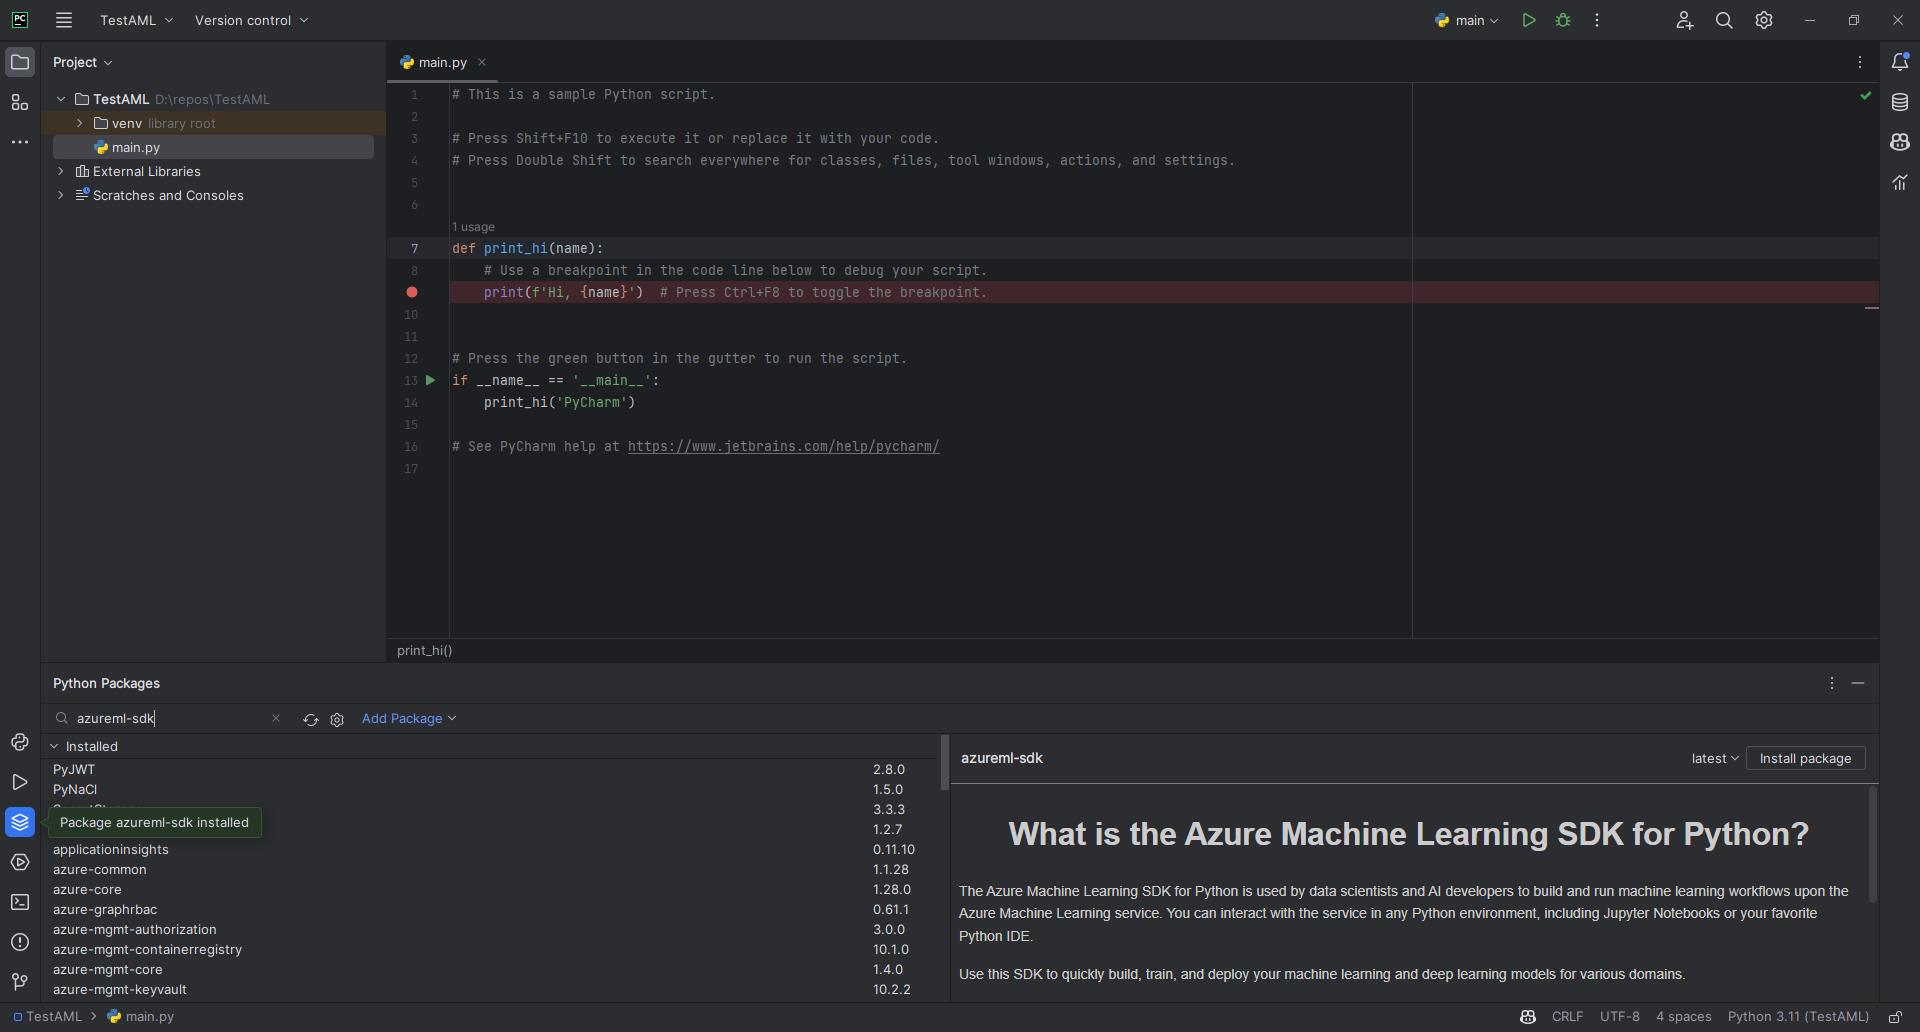
Task: Expand the venv folder in project tree
Action: coord(80,123)
